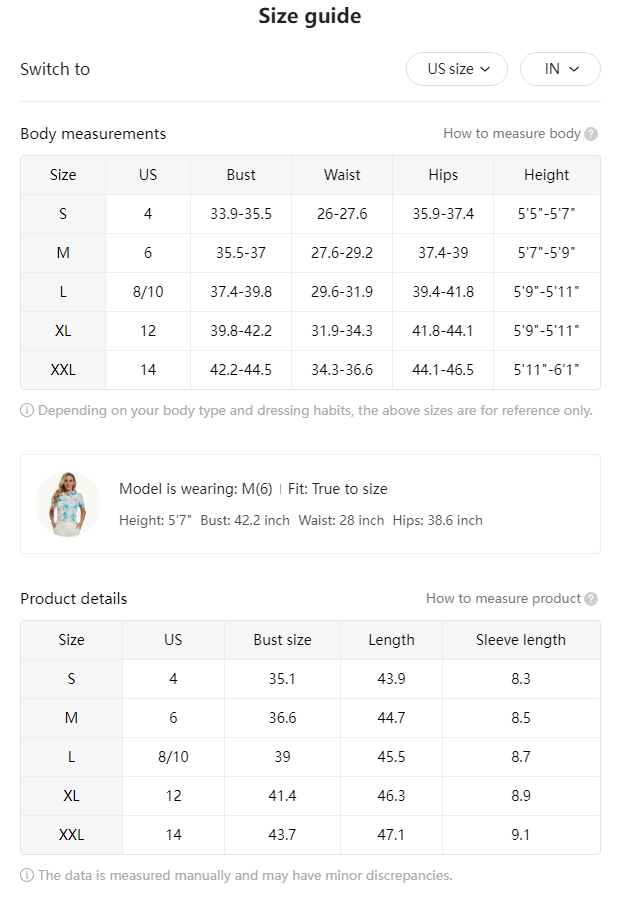Open the IN unit dropdown

(560, 69)
